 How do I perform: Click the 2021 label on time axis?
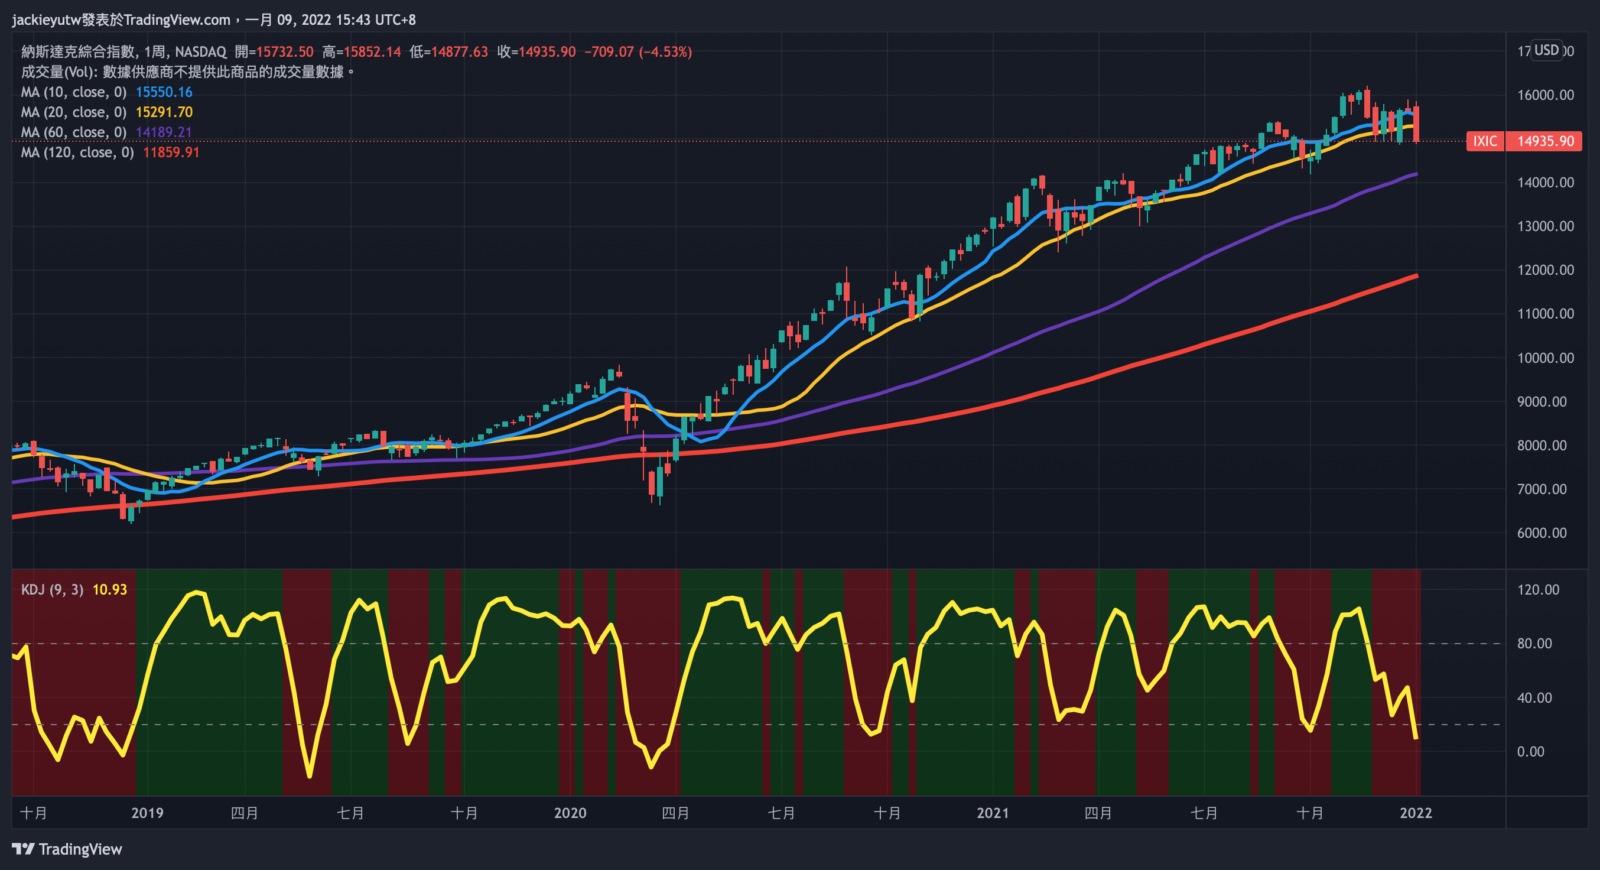993,813
